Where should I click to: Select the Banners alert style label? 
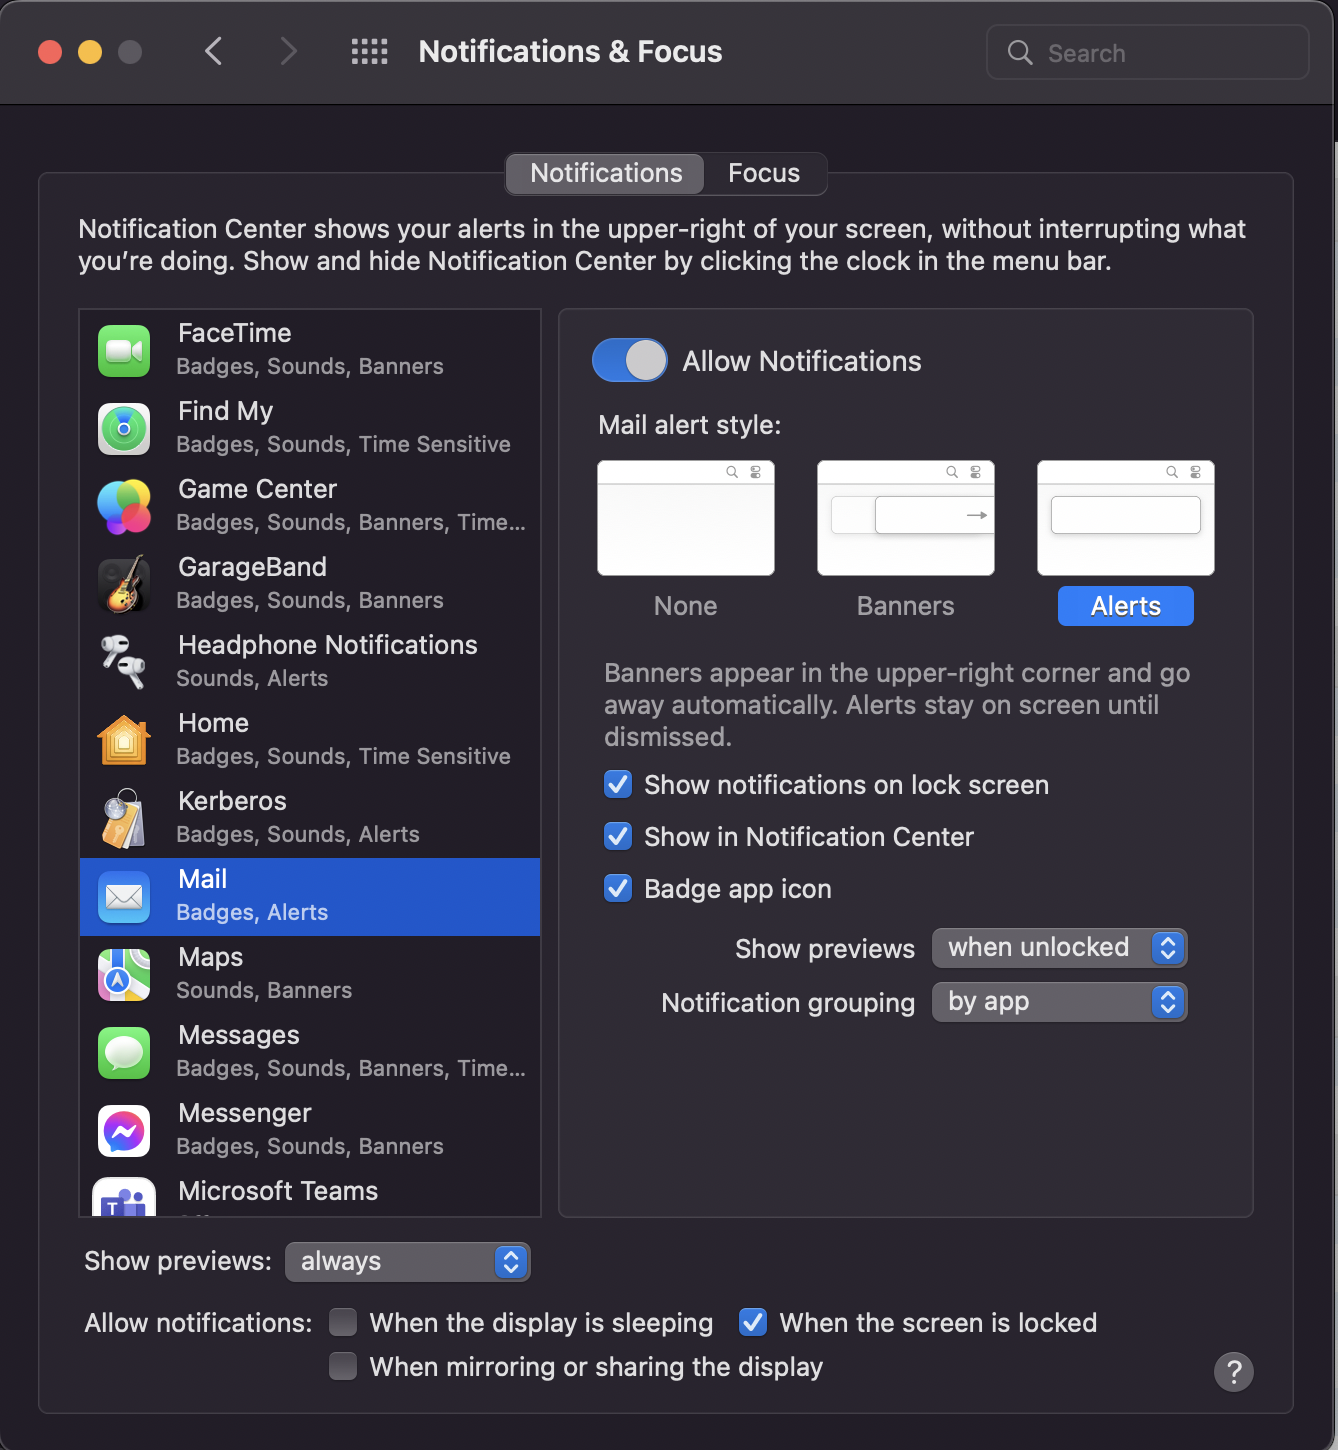906,606
